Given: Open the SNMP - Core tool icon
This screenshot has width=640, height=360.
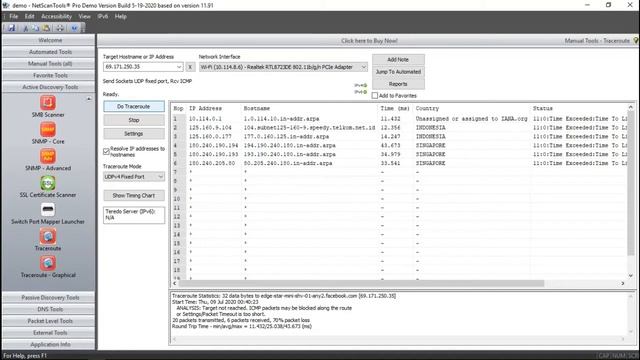Looking at the screenshot, I should point(48,129).
